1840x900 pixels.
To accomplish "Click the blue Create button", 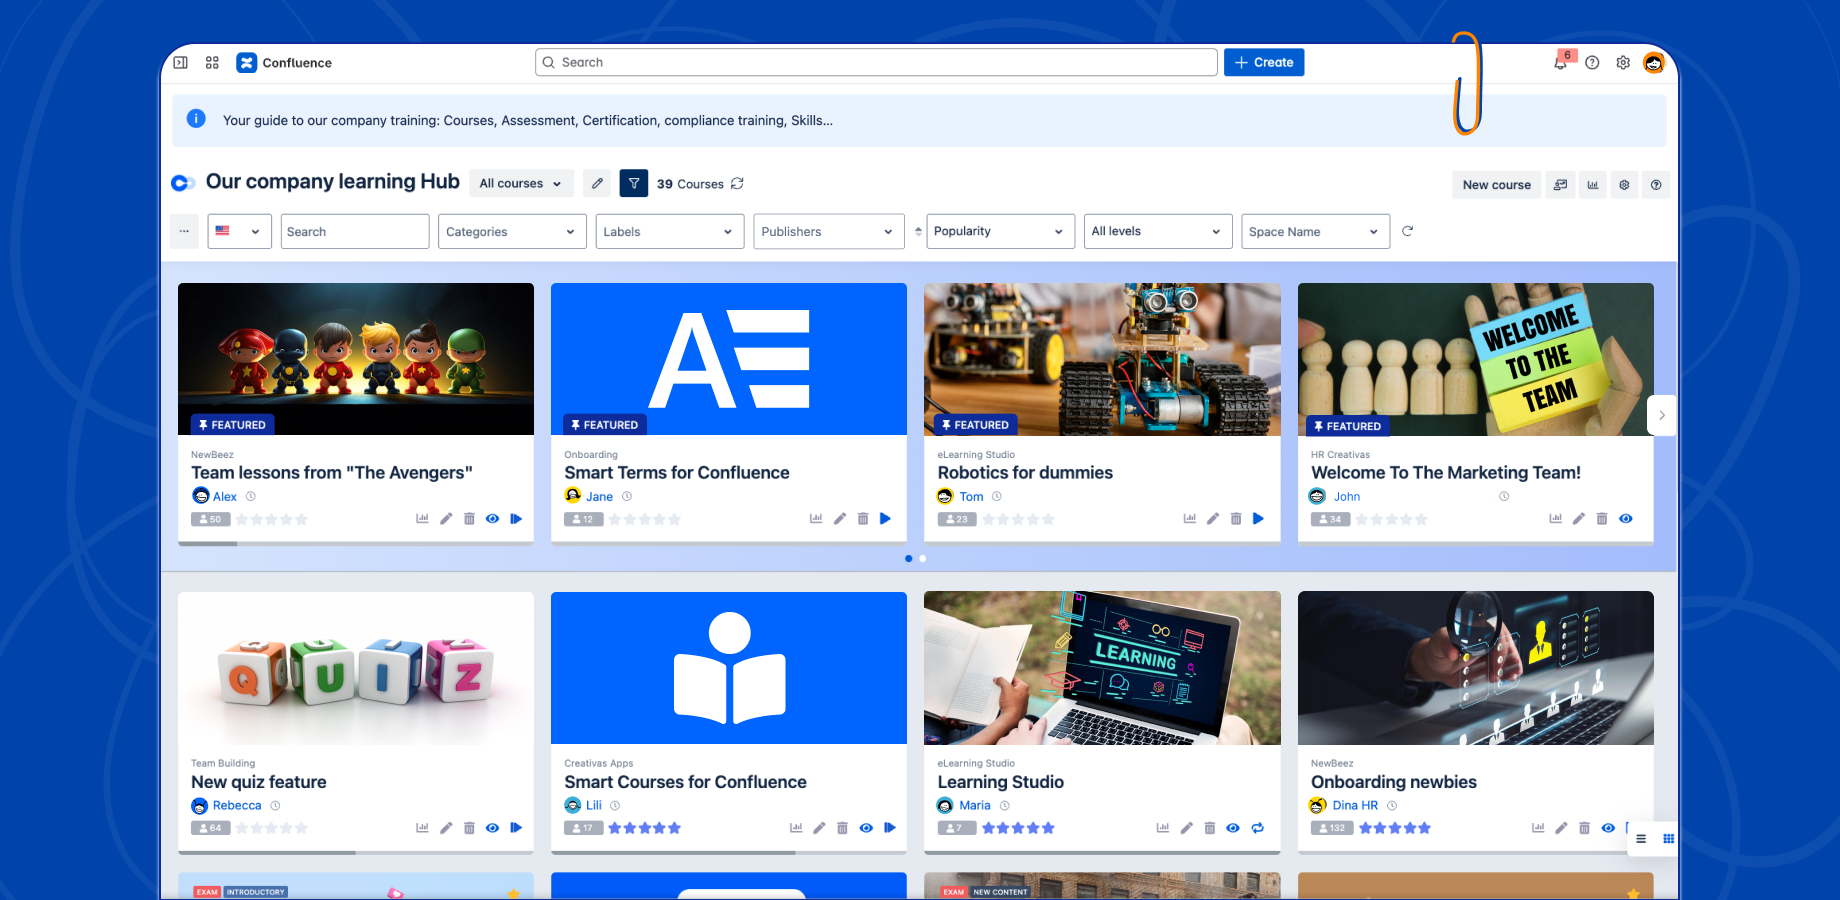I will coord(1264,62).
